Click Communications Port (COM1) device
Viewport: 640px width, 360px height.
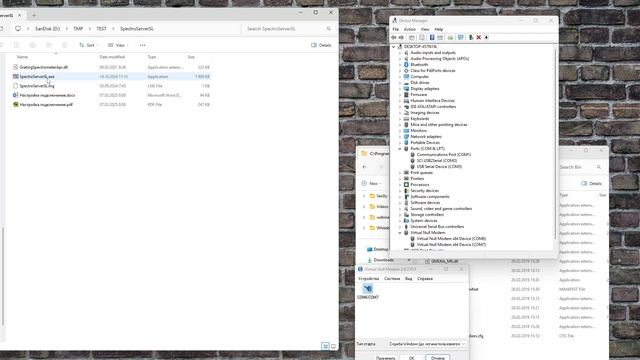pyautogui.click(x=444, y=155)
